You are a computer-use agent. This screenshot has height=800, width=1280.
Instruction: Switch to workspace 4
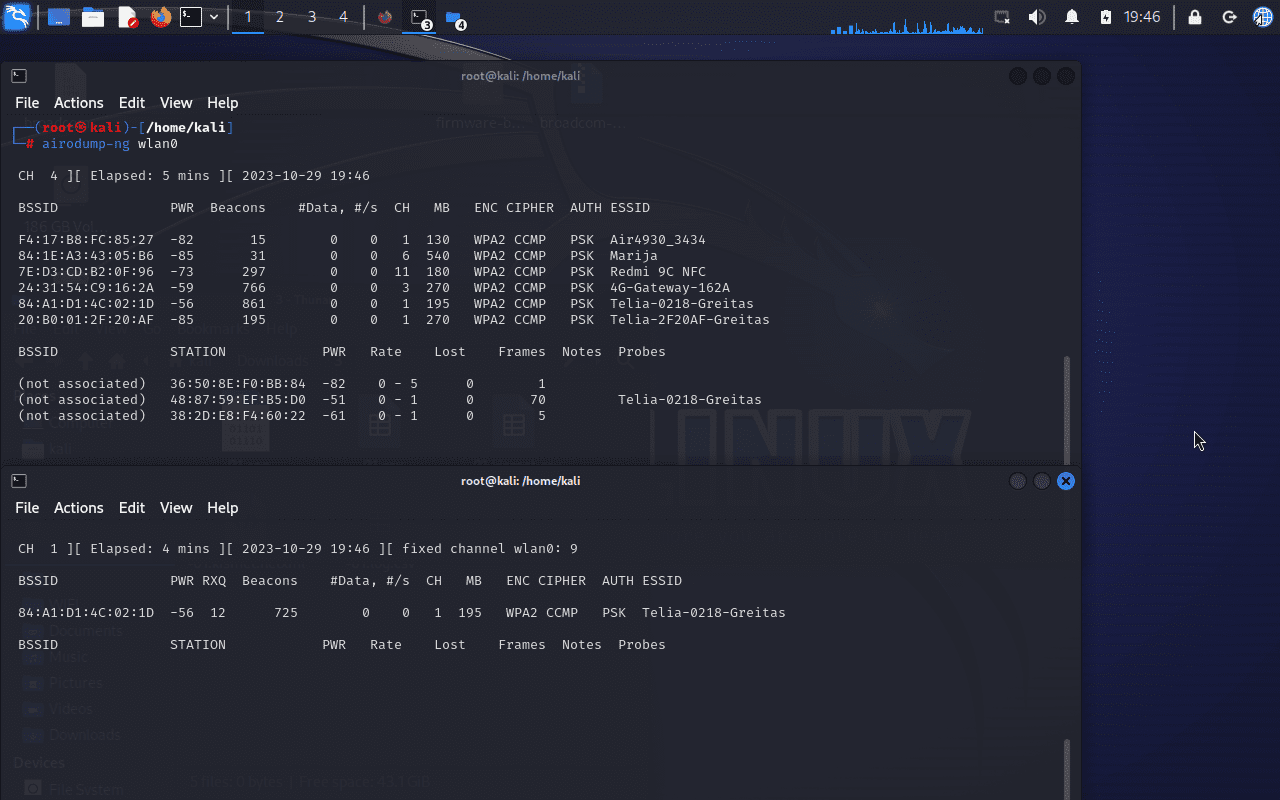343,17
